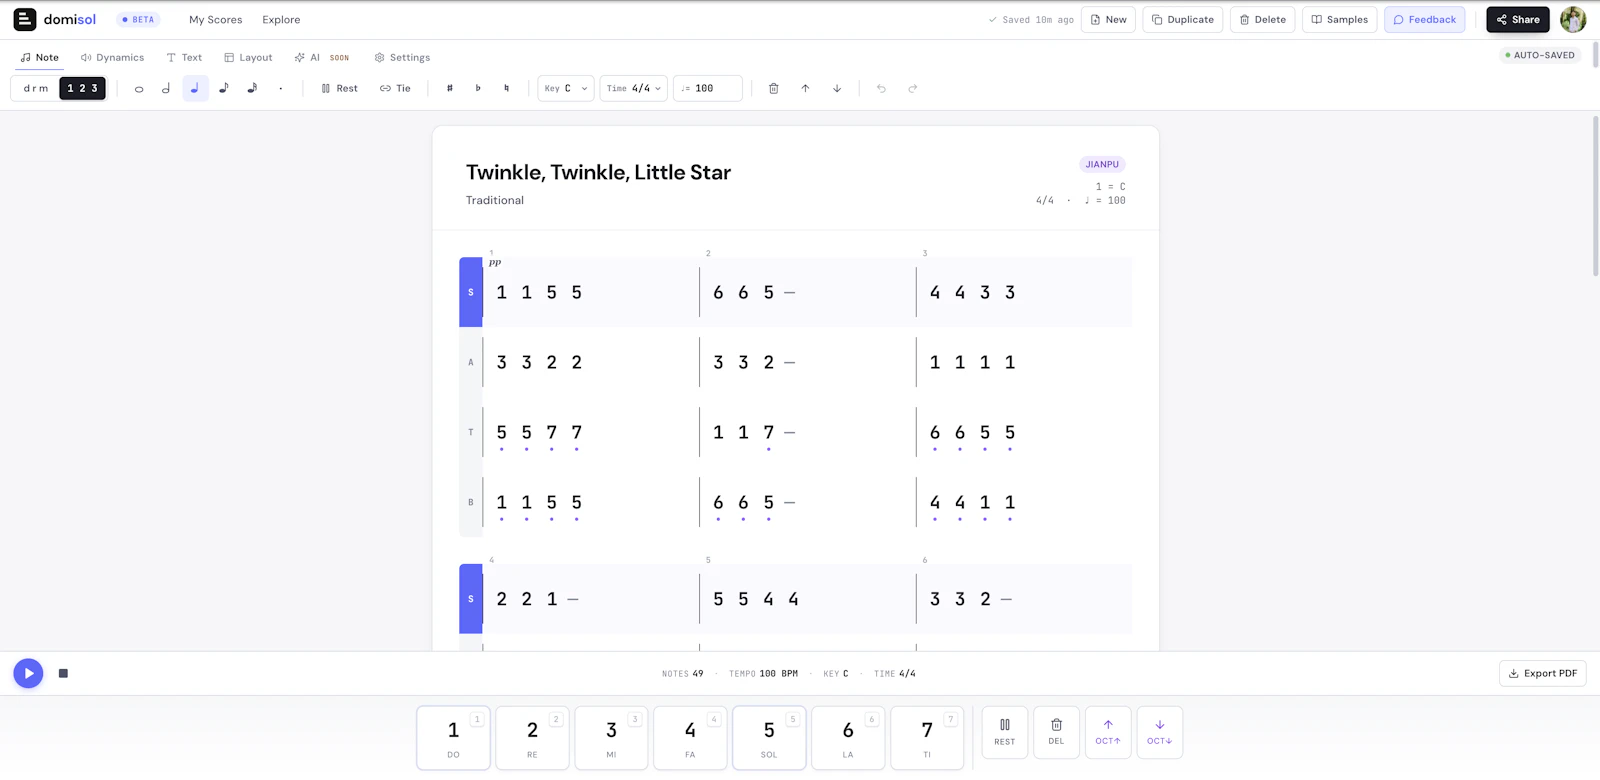
Task: Create a New score
Action: tap(1108, 19)
